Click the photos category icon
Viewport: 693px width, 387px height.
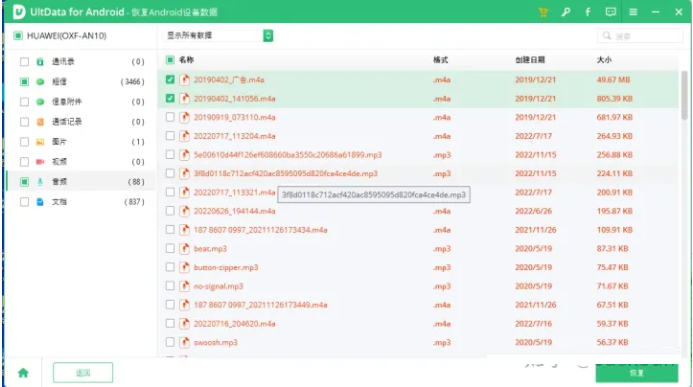coord(40,142)
